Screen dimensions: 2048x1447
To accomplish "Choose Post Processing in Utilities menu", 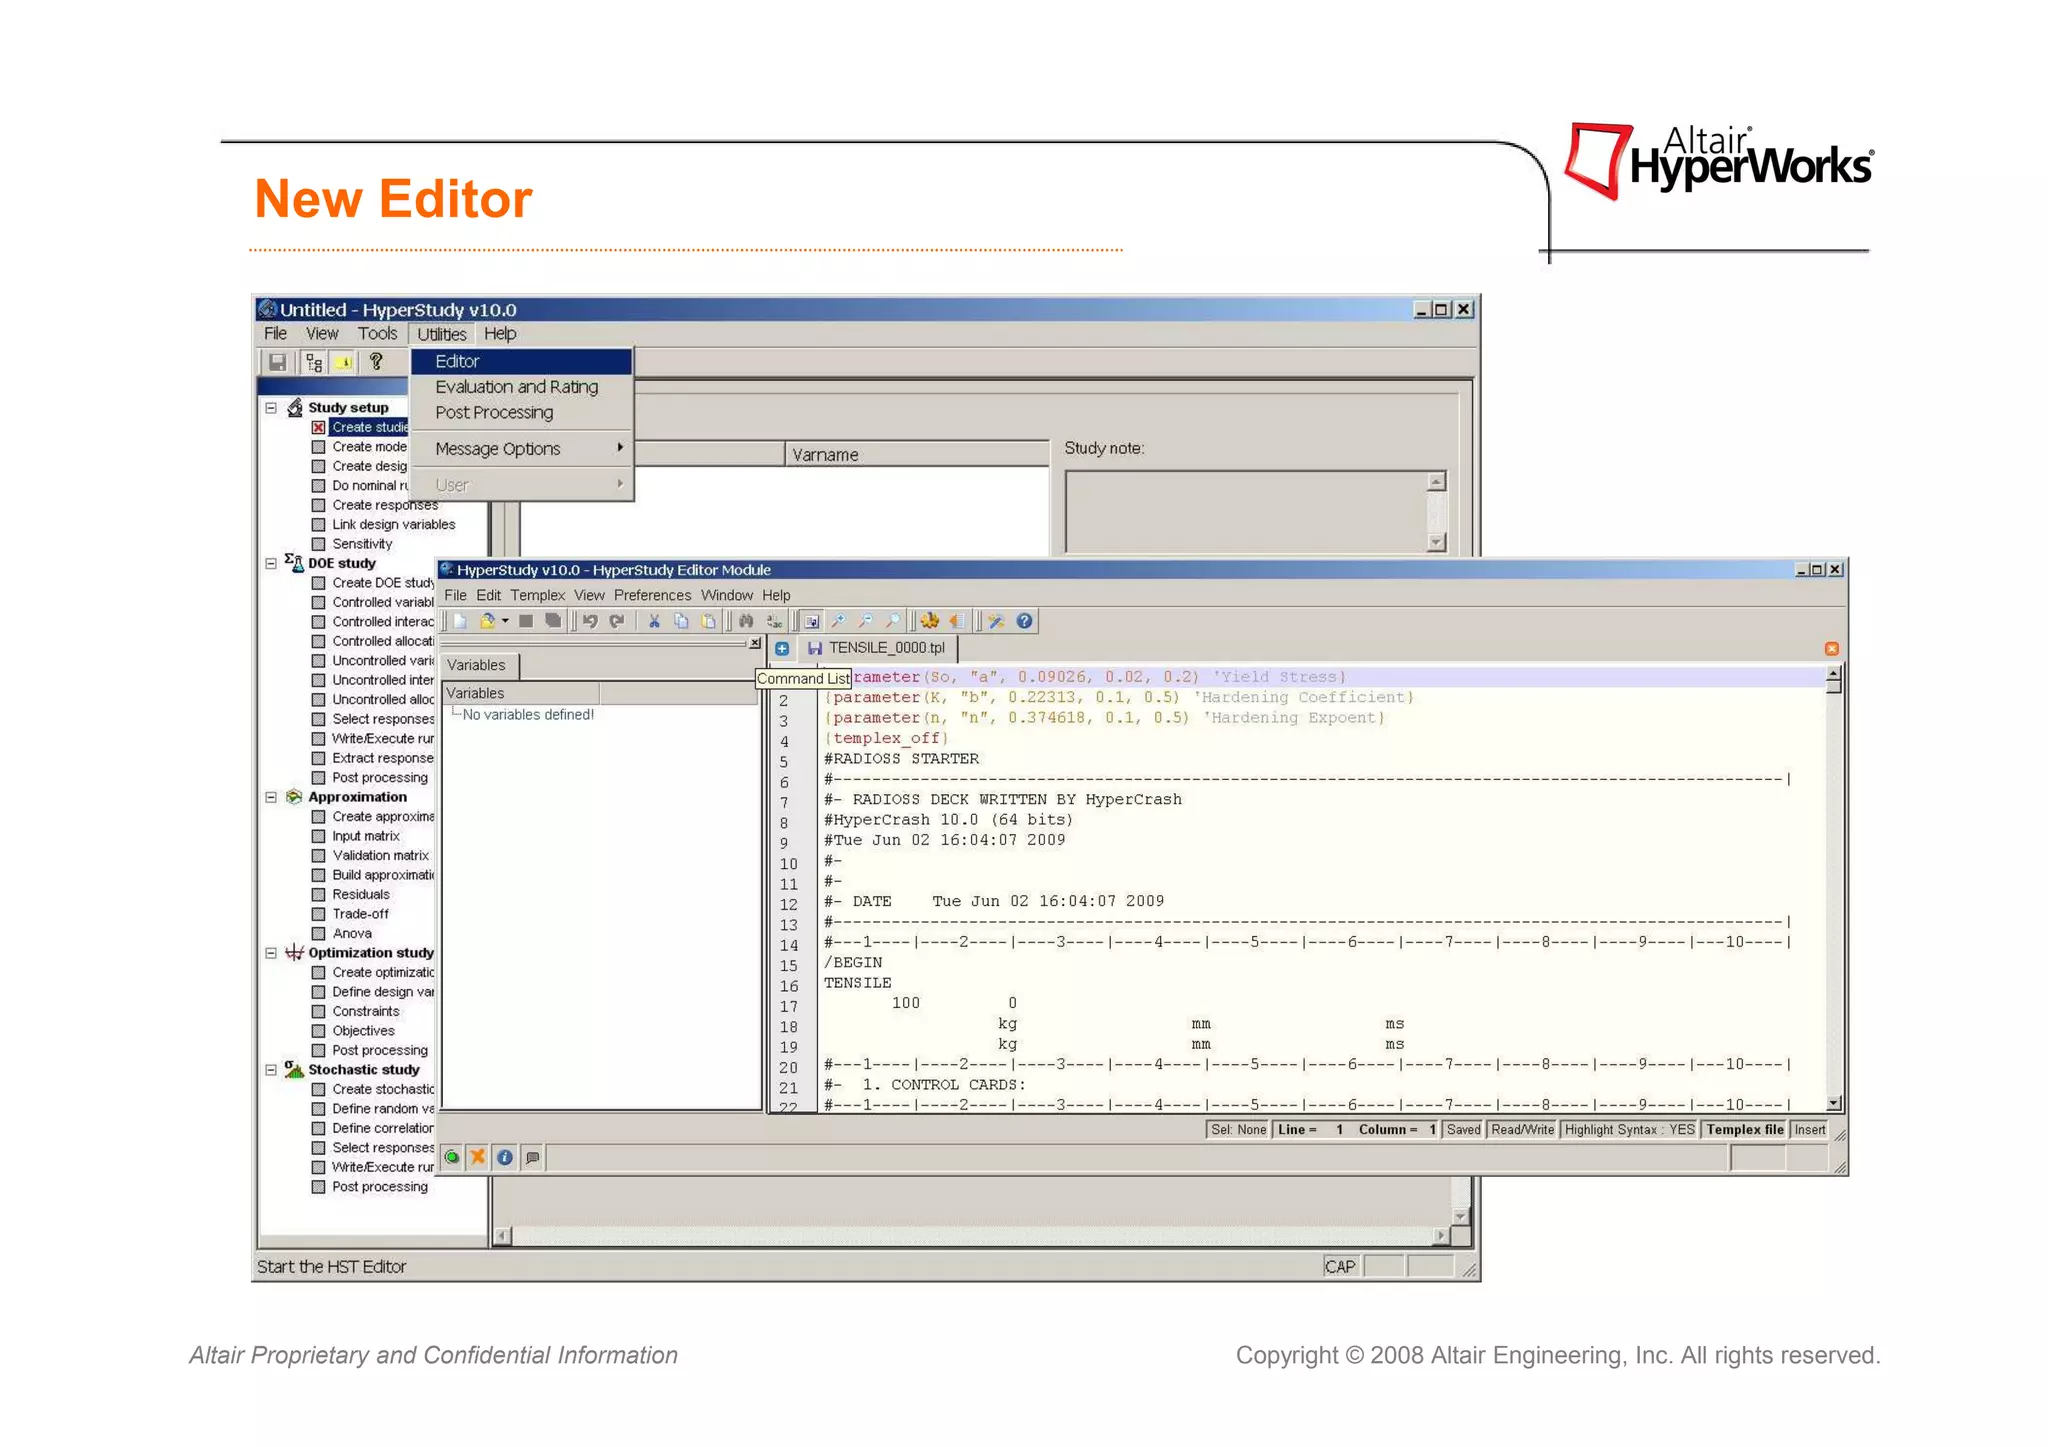I will pos(522,412).
